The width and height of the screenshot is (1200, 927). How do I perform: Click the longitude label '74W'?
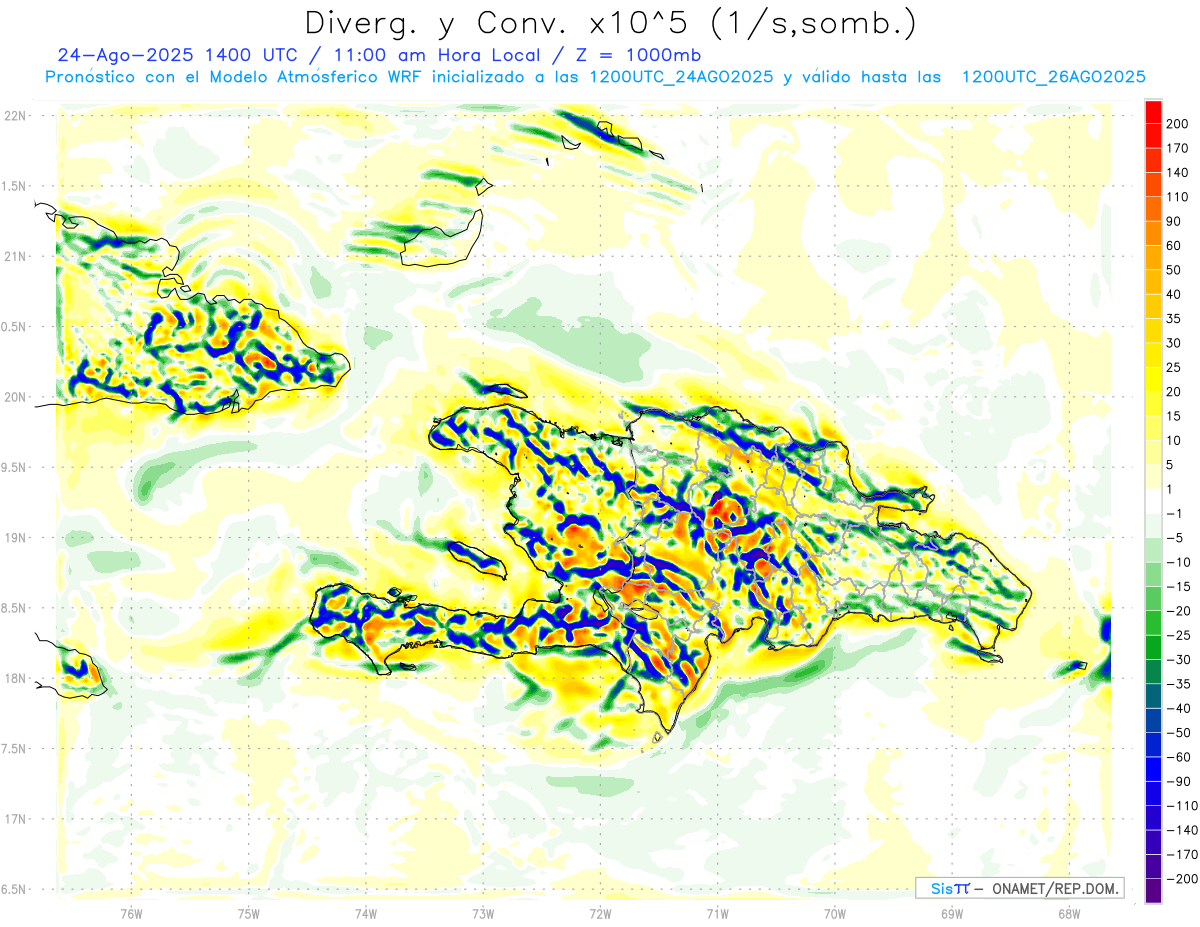366,912
